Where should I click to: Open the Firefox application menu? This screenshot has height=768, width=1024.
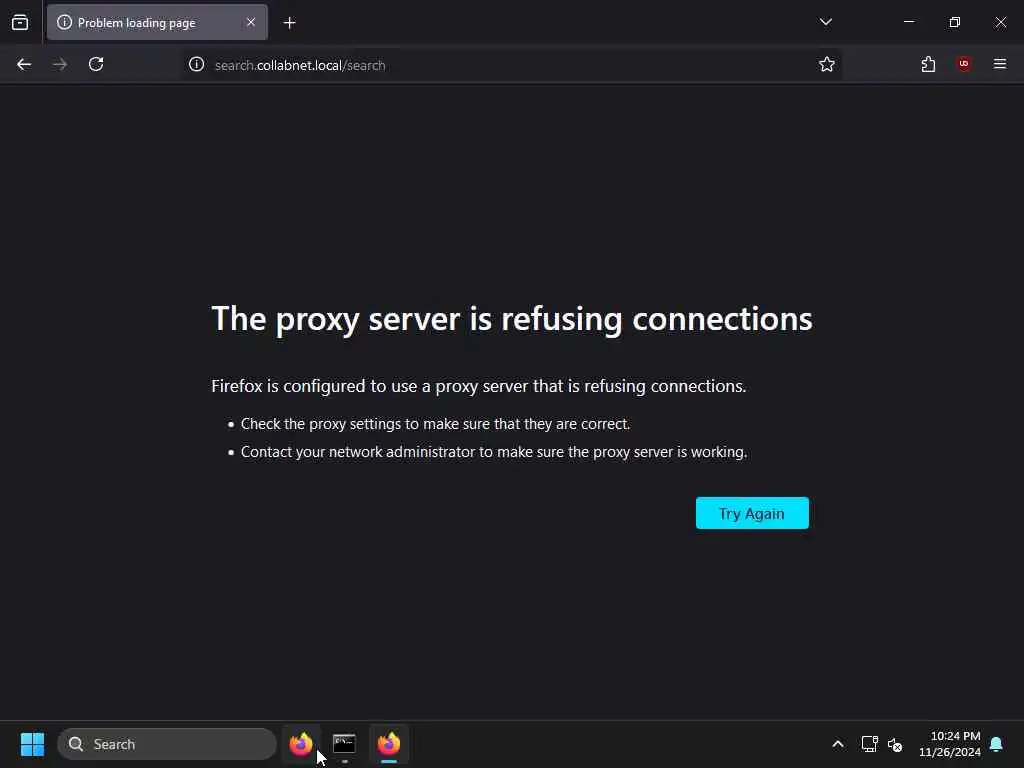point(1000,64)
